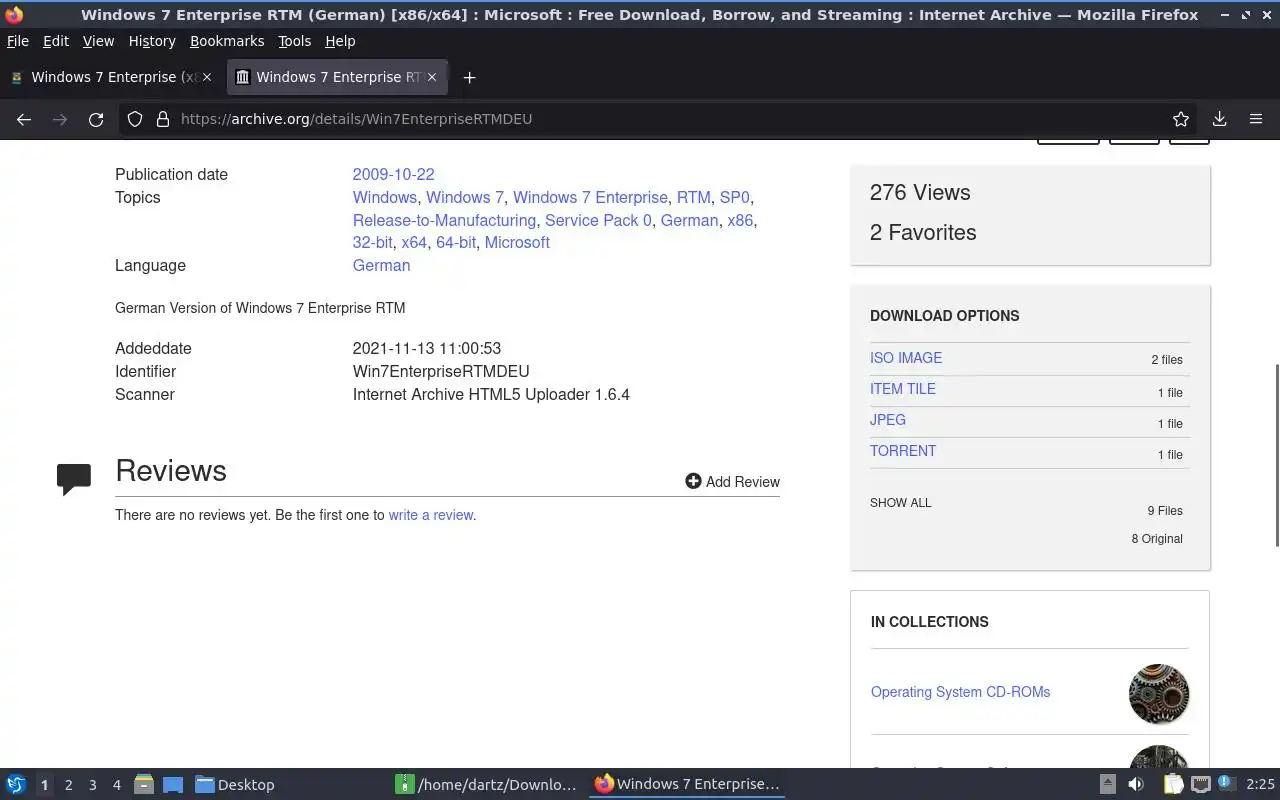1280x800 pixels.
Task: Open the Windows 7 Enterprise topic link
Action: 590,197
